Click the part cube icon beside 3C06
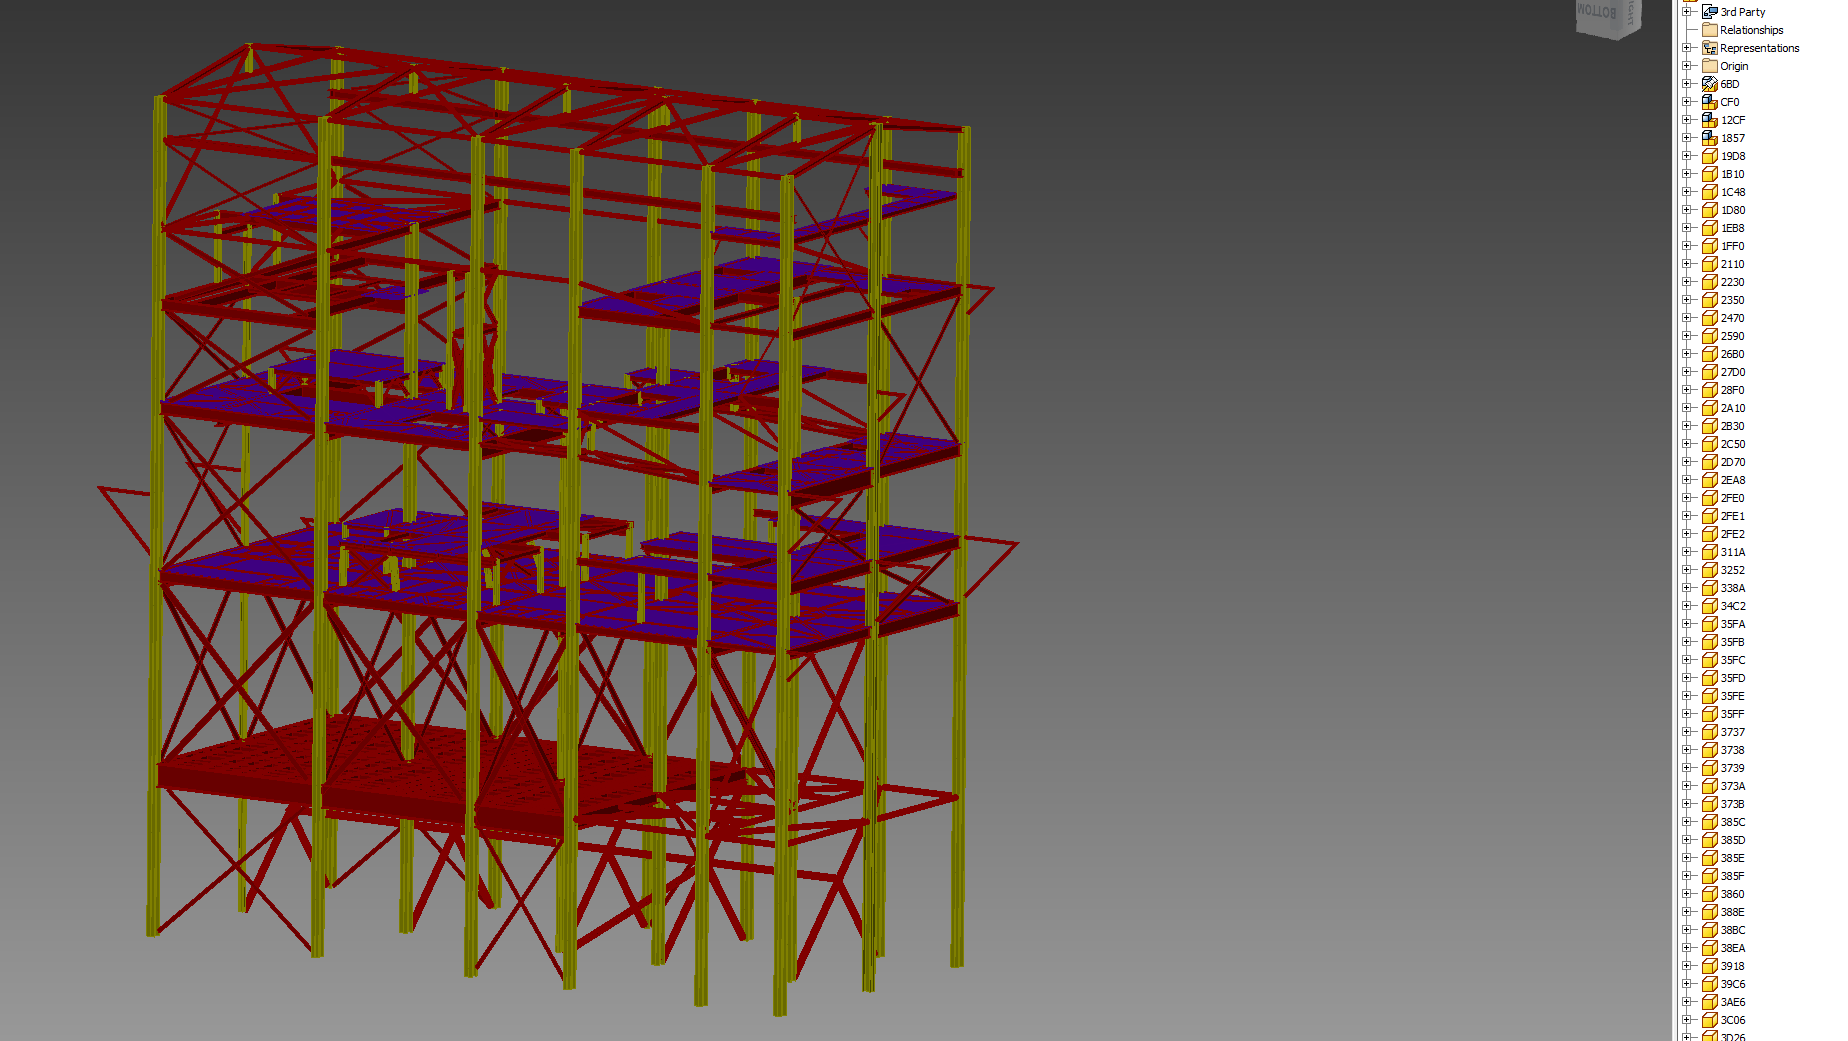Screen dimensions: 1848x1041 coord(1709,1019)
